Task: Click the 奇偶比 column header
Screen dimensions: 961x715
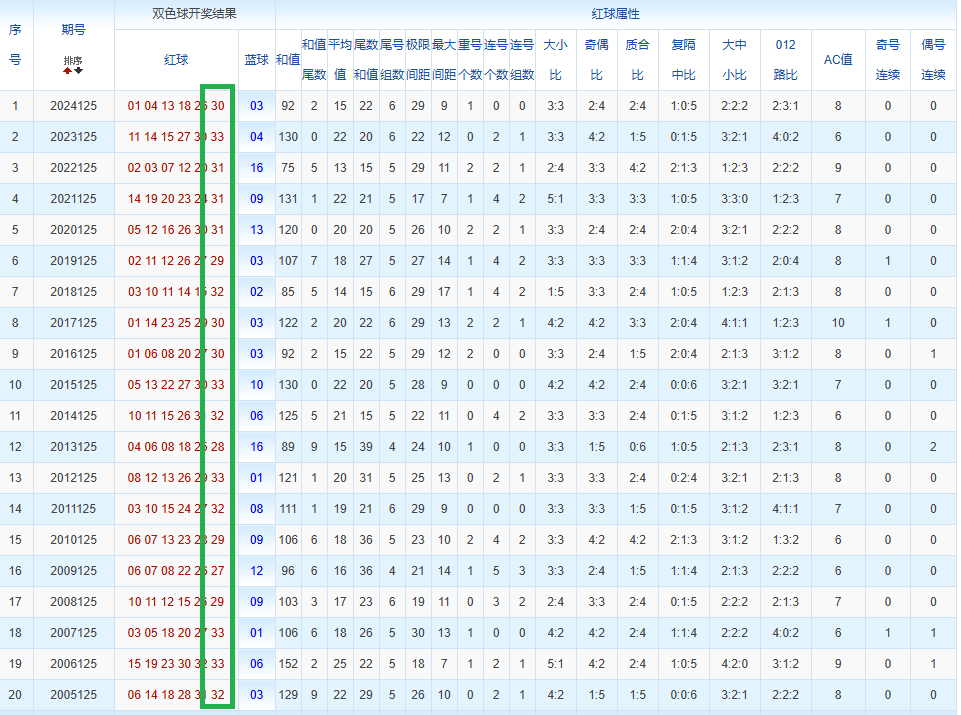Action: [x=597, y=59]
